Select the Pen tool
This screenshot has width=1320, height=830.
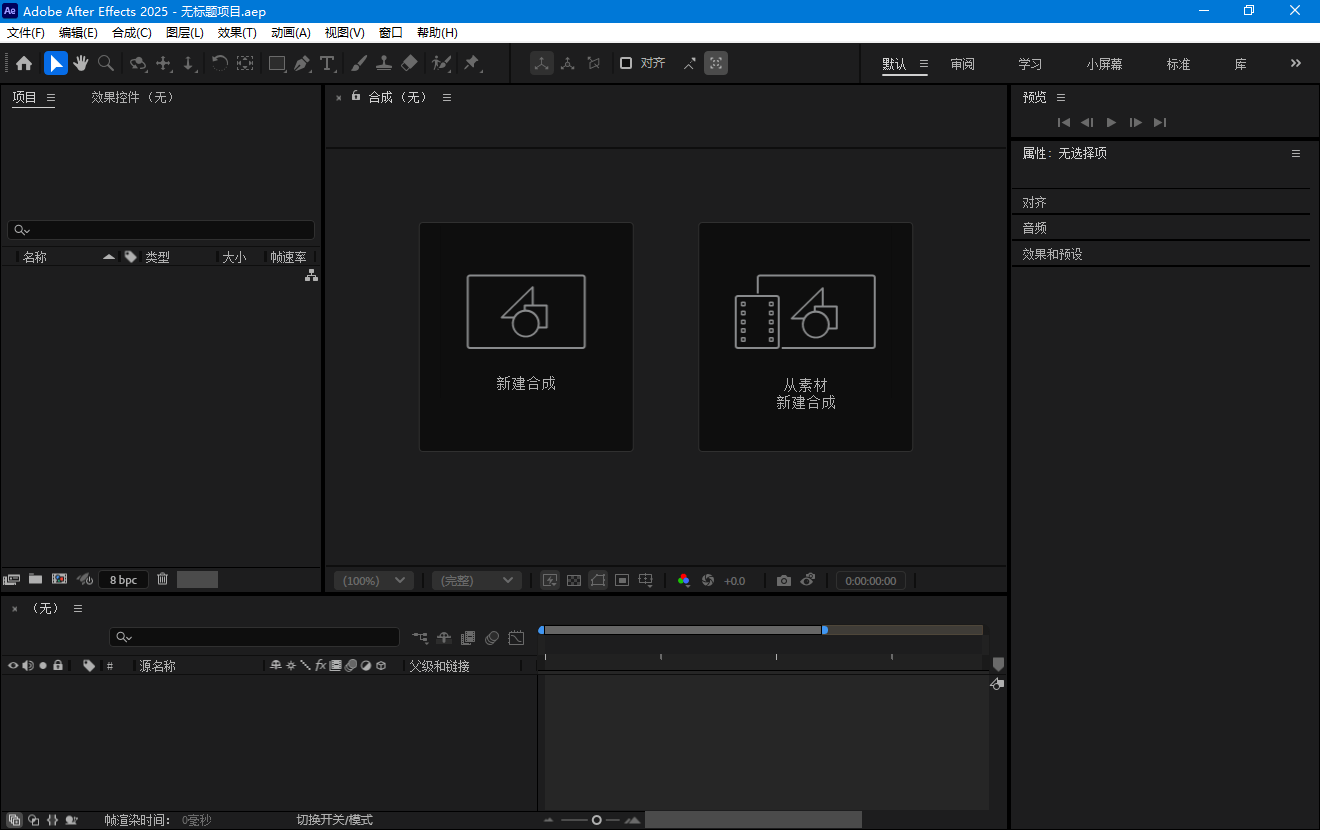302,63
